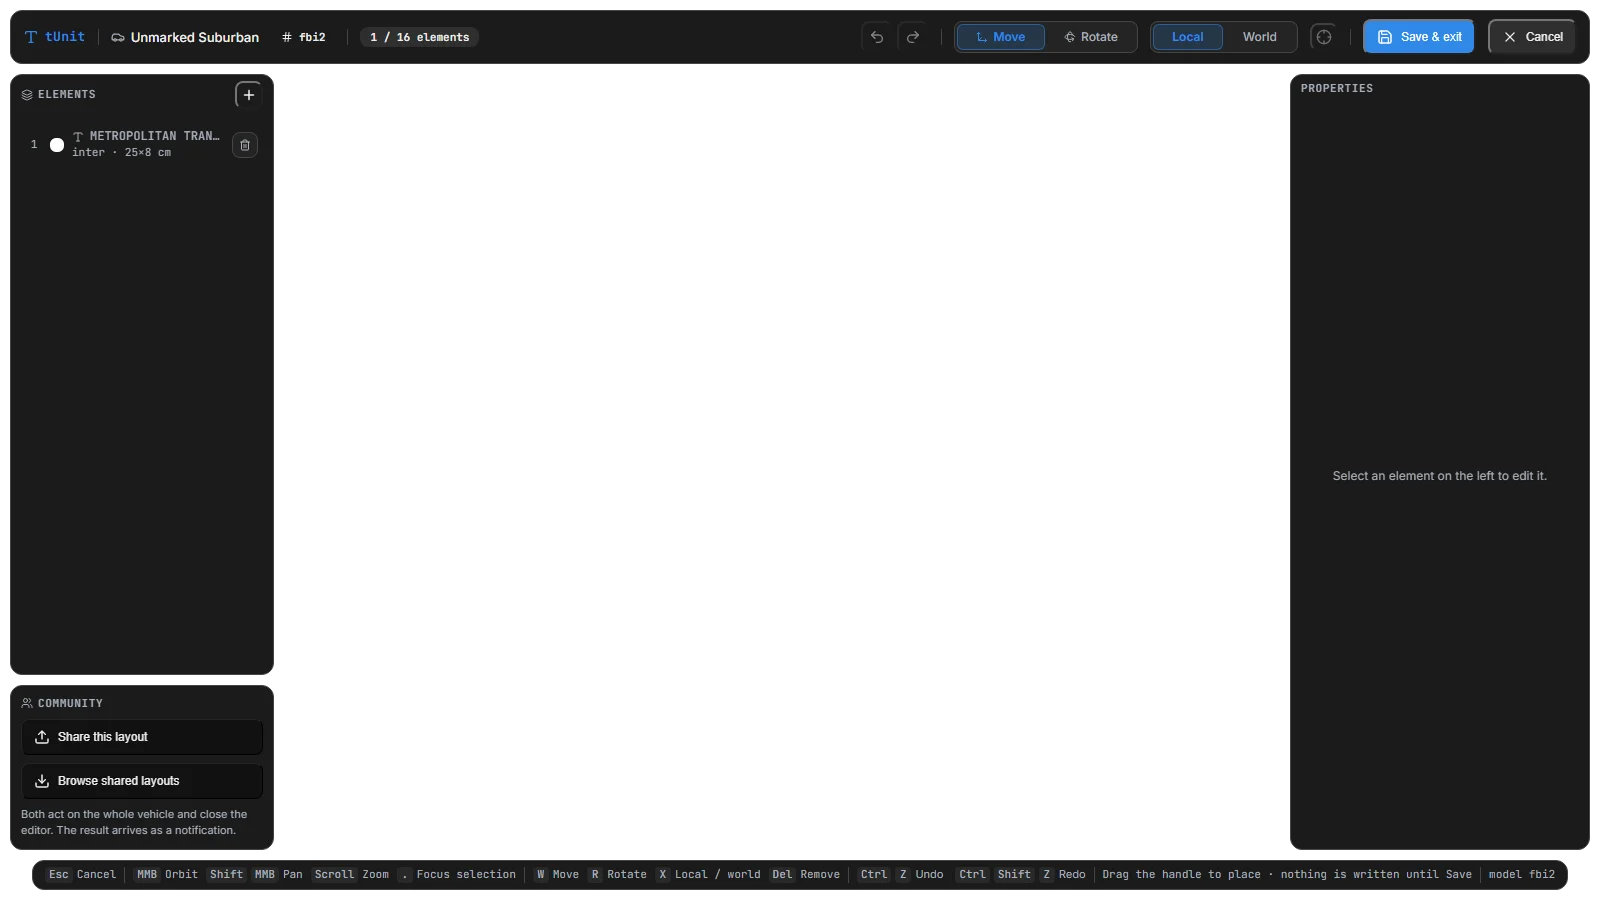Switch to Local coordinate space
Viewport: 1600px width, 900px height.
[x=1188, y=37]
